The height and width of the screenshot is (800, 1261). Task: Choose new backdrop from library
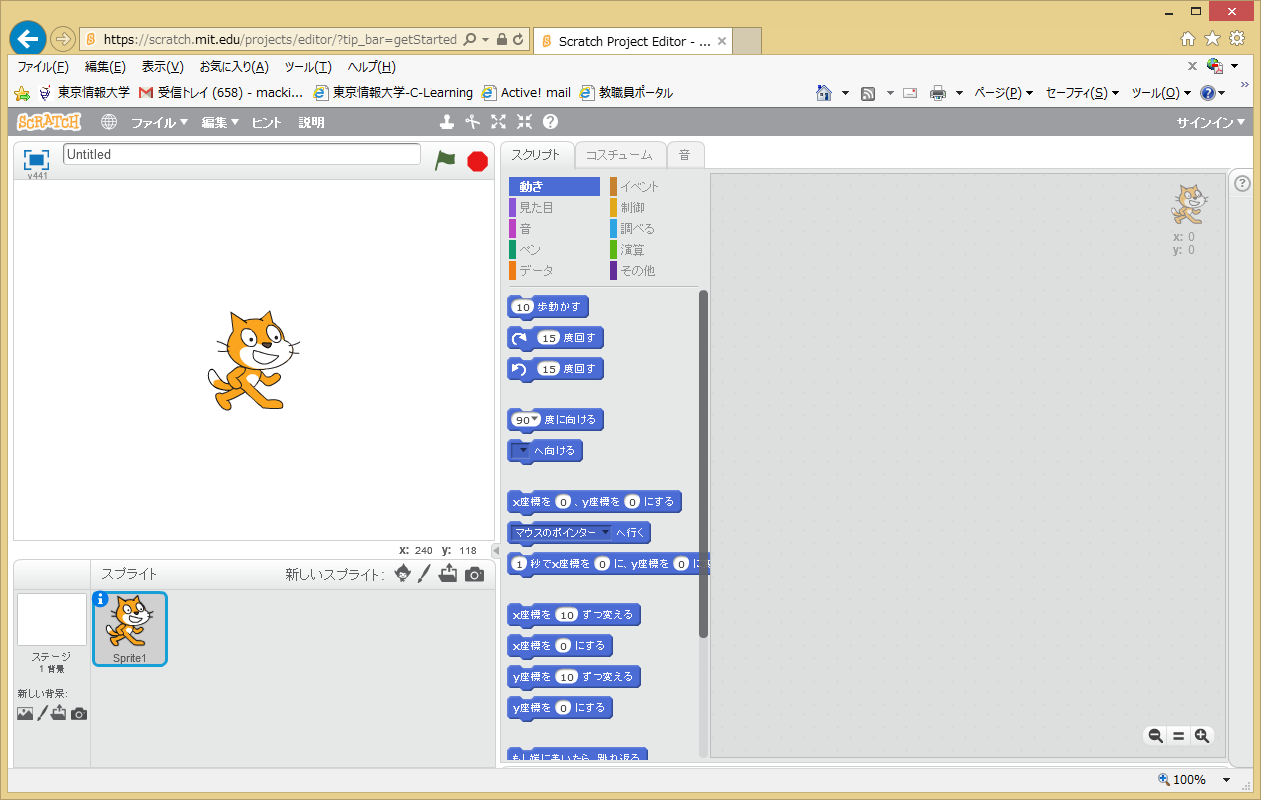click(25, 713)
